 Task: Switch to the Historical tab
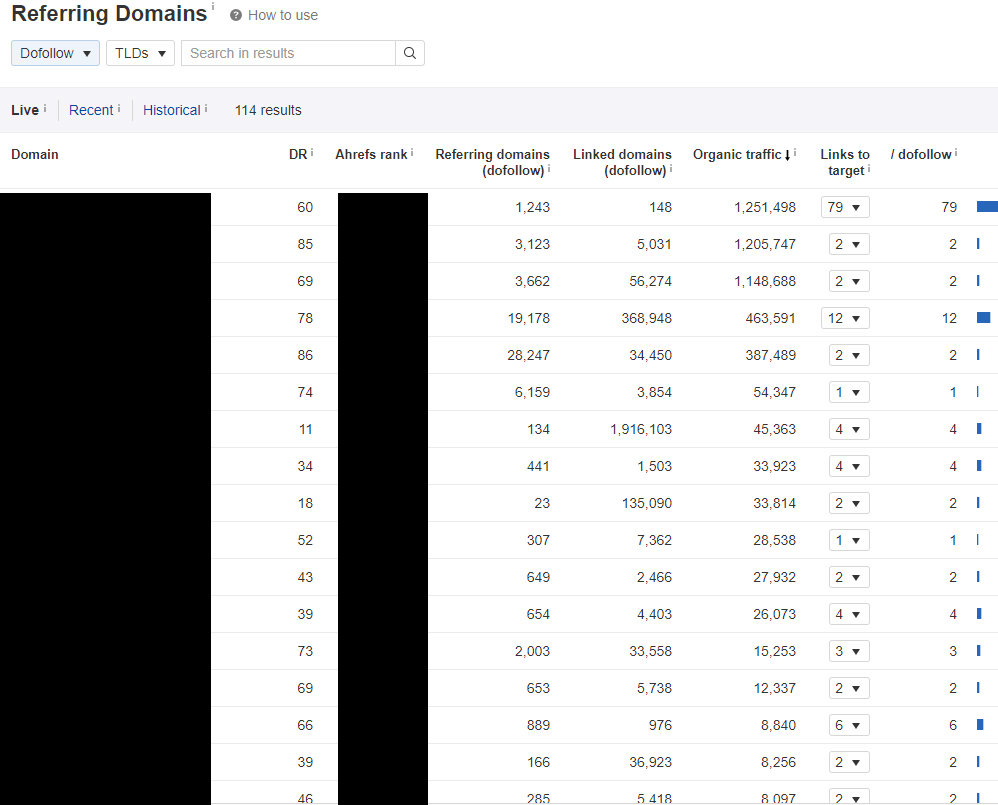(172, 110)
